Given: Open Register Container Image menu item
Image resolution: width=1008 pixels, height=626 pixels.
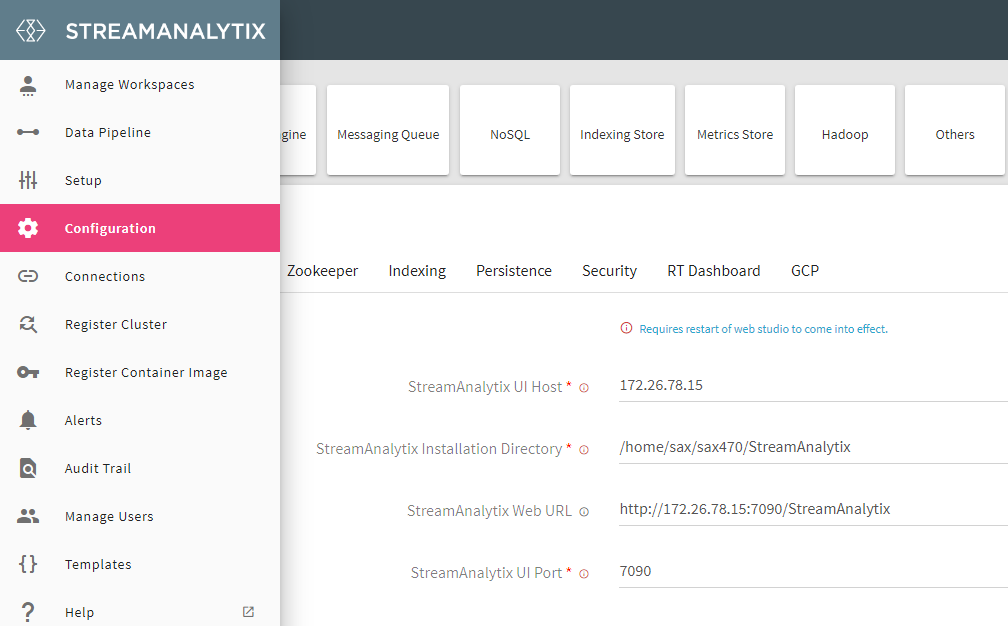Looking at the screenshot, I should tap(140, 372).
